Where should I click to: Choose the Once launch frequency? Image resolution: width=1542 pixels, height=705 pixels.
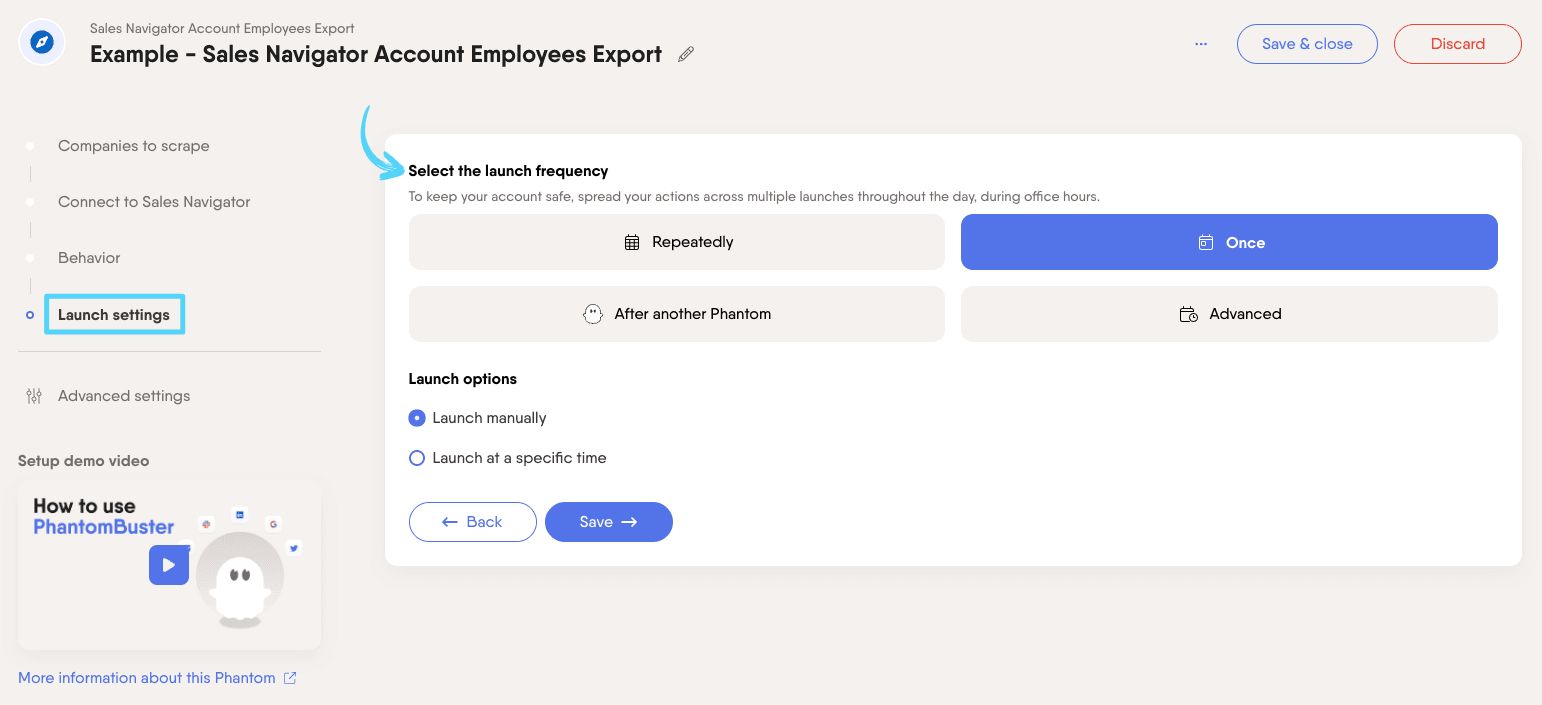point(1229,242)
